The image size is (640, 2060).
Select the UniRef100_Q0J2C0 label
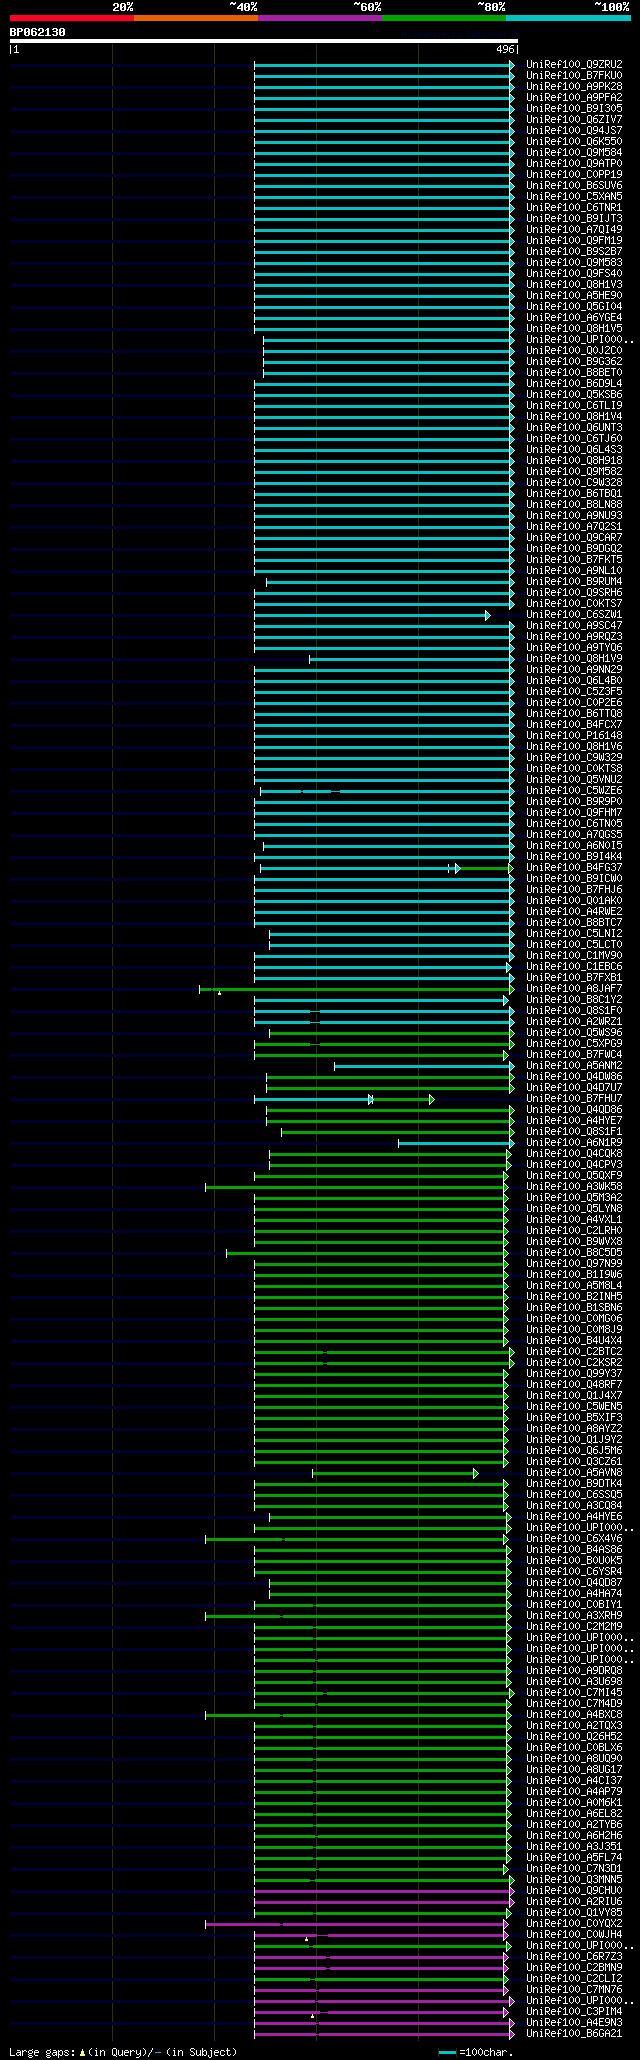pyautogui.click(x=574, y=350)
